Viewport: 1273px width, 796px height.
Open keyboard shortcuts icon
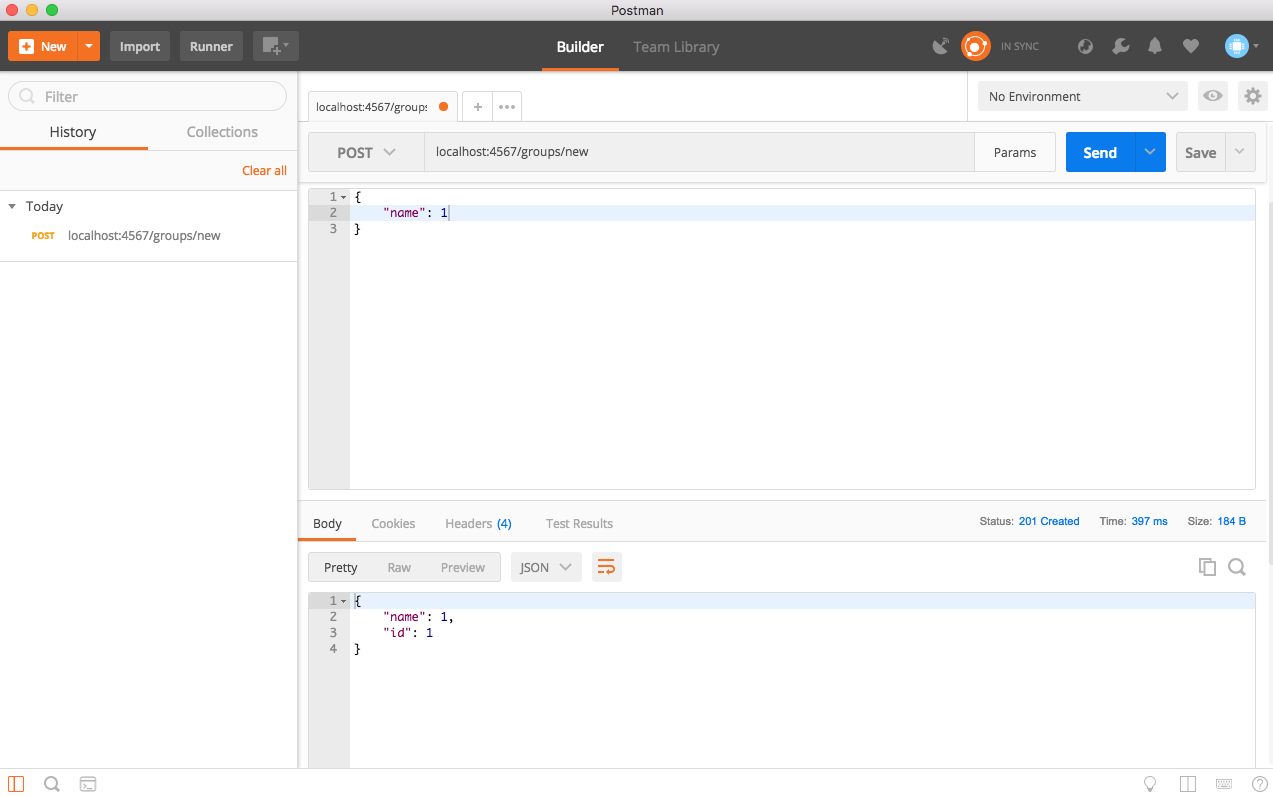1224,784
